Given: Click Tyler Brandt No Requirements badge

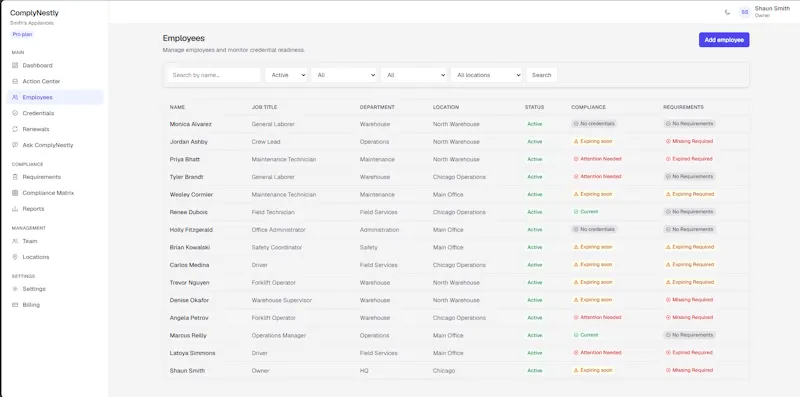Looking at the screenshot, I should pos(689,177).
